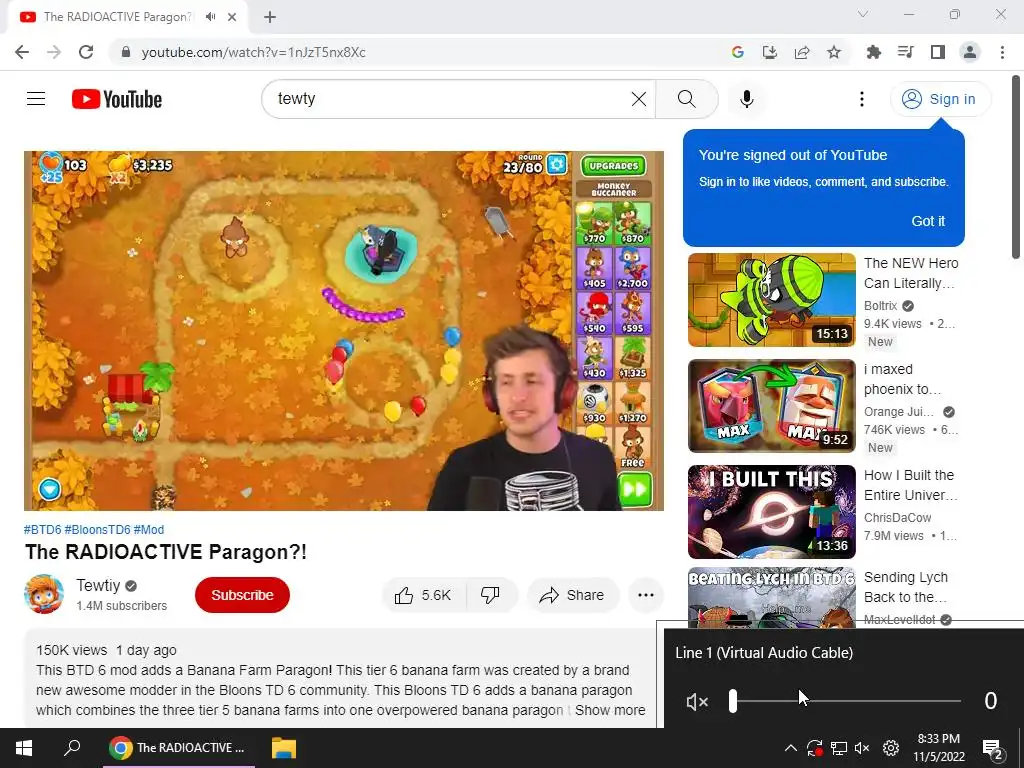Close the RADIOACTIVE Paragon tab
The height and width of the screenshot is (768, 1024).
pyautogui.click(x=232, y=17)
